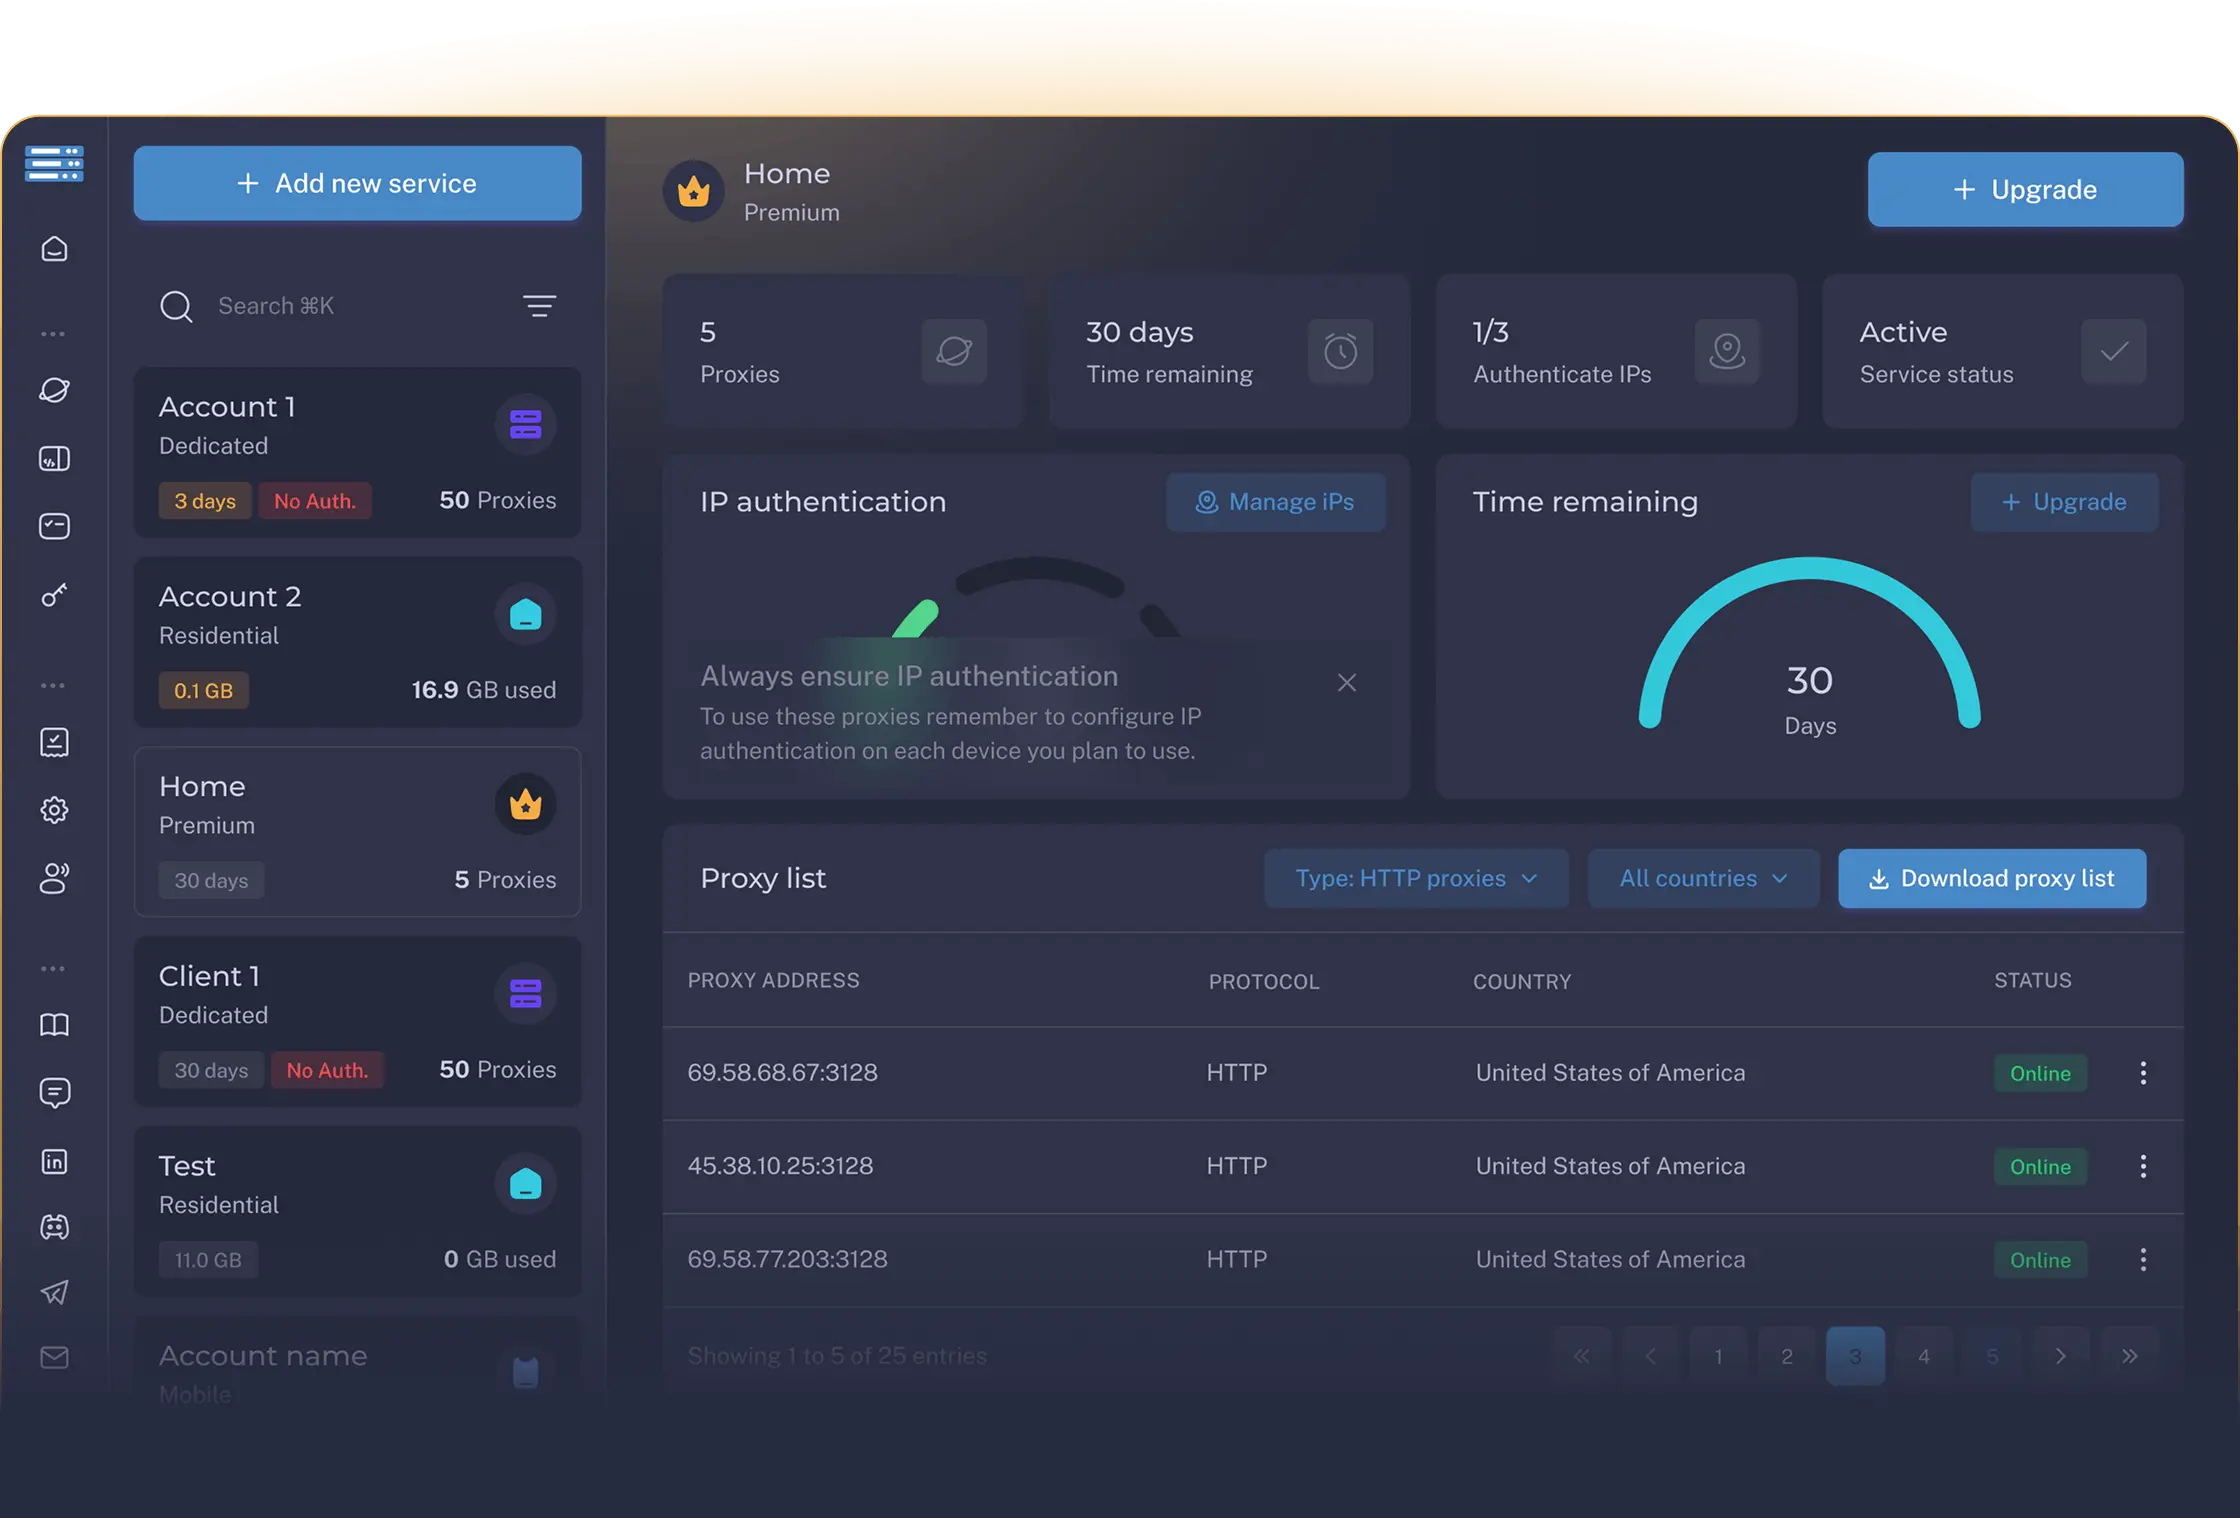
Task: Click the No Auth. tag on Account 1
Action: click(x=315, y=501)
